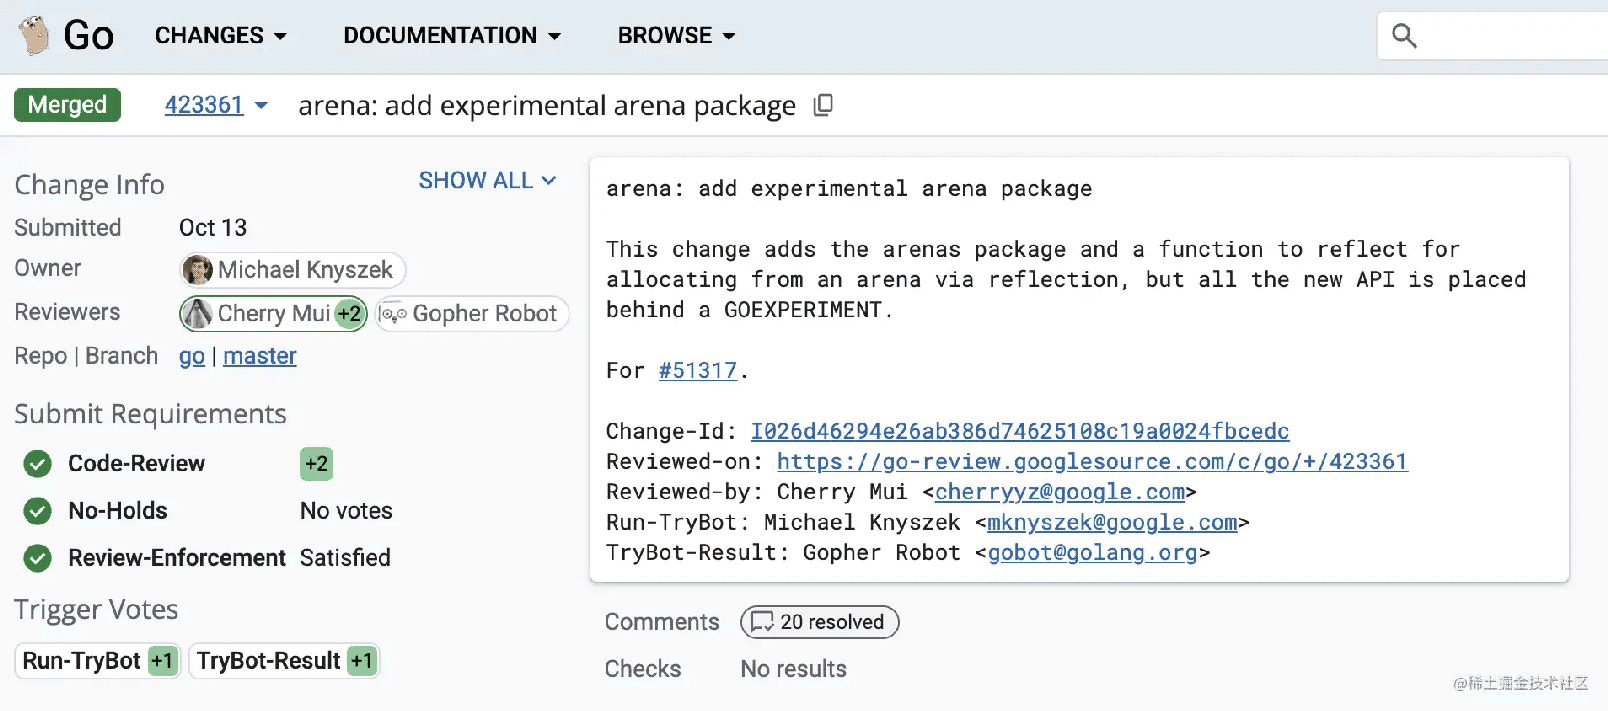Click the No-Holds green checkmark icon
This screenshot has width=1608, height=711.
[x=38, y=511]
